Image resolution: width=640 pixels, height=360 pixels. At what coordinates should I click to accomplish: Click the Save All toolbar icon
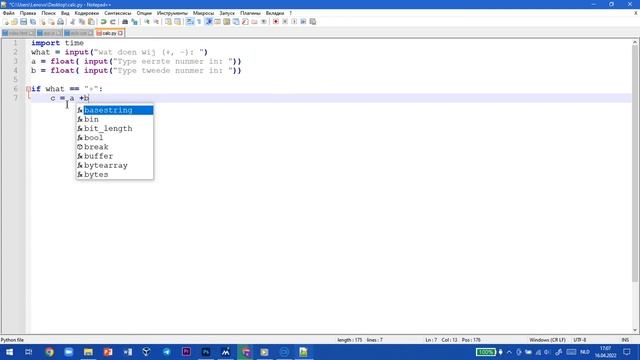point(33,22)
